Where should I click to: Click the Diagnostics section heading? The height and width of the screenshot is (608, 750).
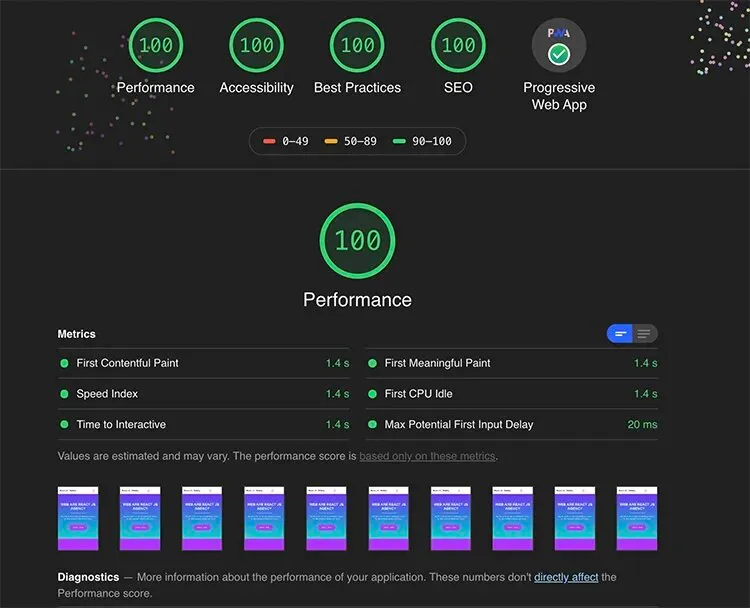click(88, 577)
